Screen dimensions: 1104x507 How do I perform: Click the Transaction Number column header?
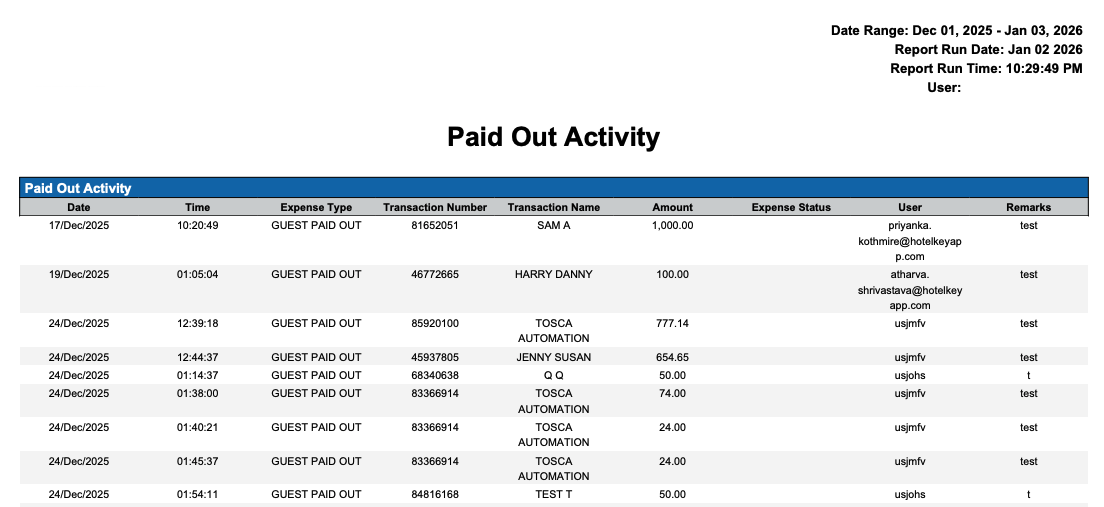point(435,207)
